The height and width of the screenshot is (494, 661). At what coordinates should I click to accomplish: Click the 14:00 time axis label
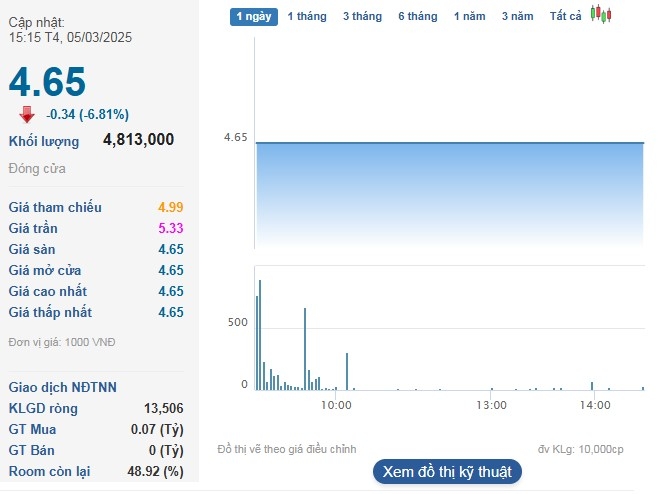coord(594,405)
